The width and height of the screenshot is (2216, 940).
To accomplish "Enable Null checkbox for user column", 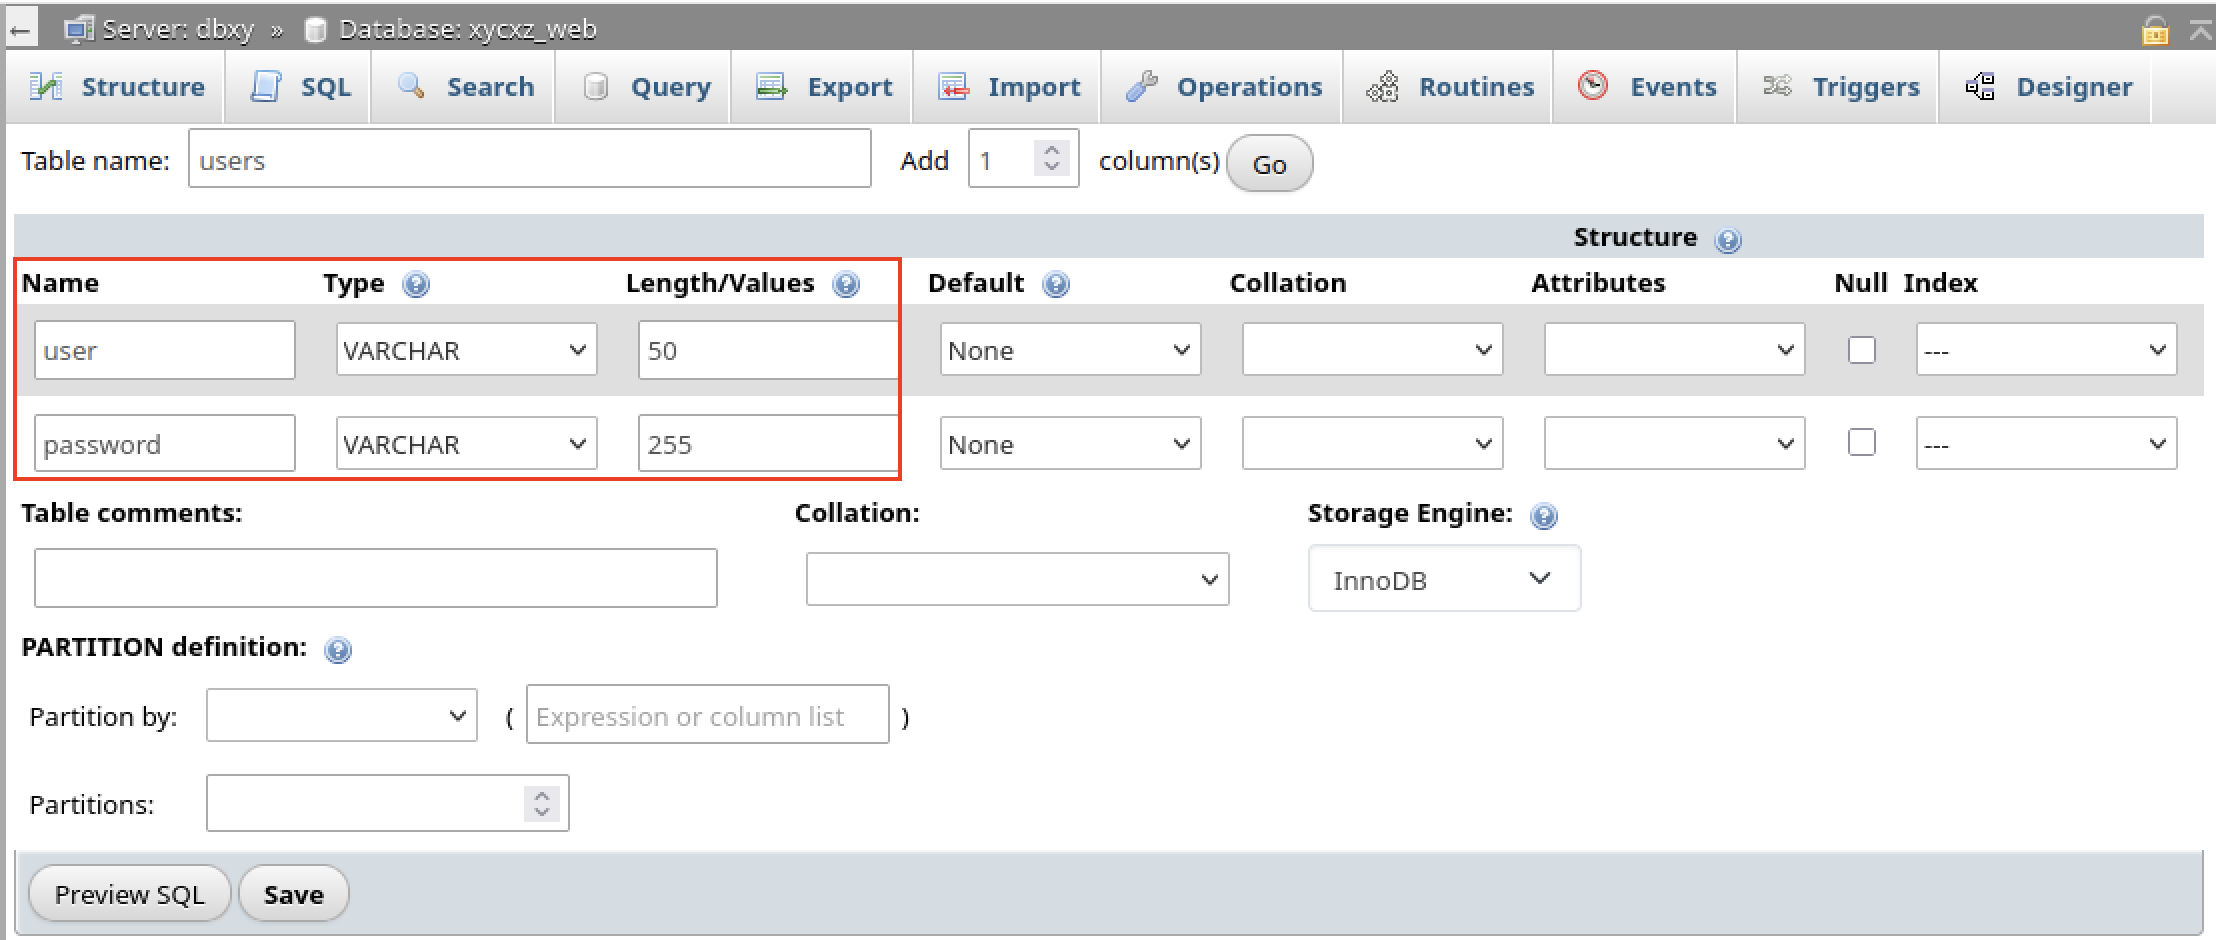I will pyautogui.click(x=1861, y=350).
